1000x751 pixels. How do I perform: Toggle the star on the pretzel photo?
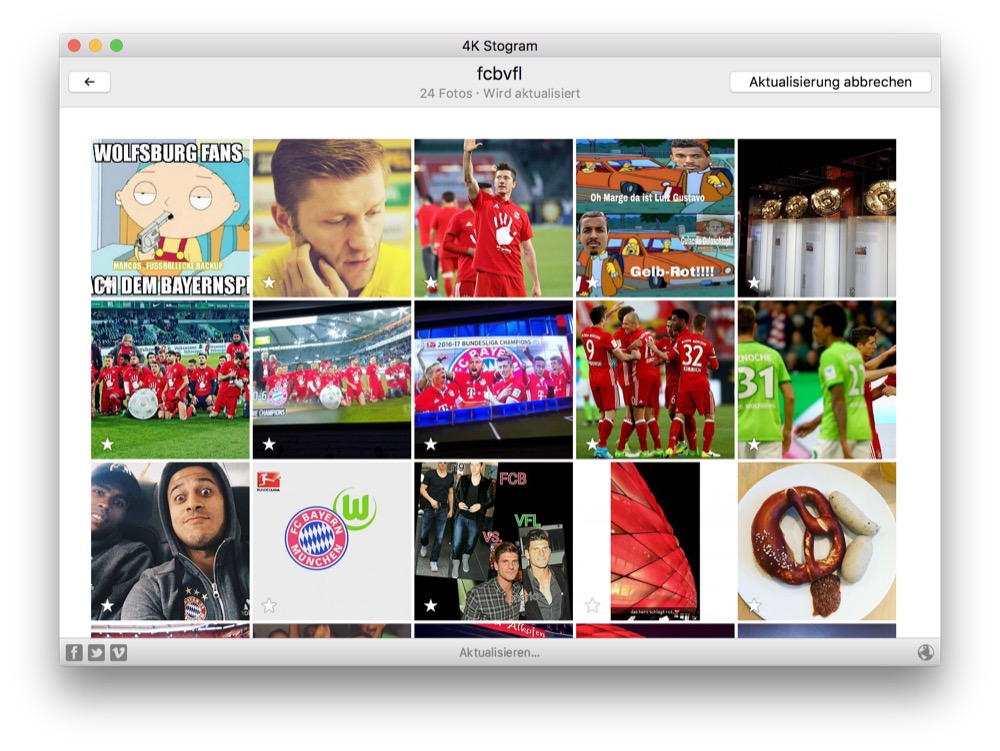754,605
